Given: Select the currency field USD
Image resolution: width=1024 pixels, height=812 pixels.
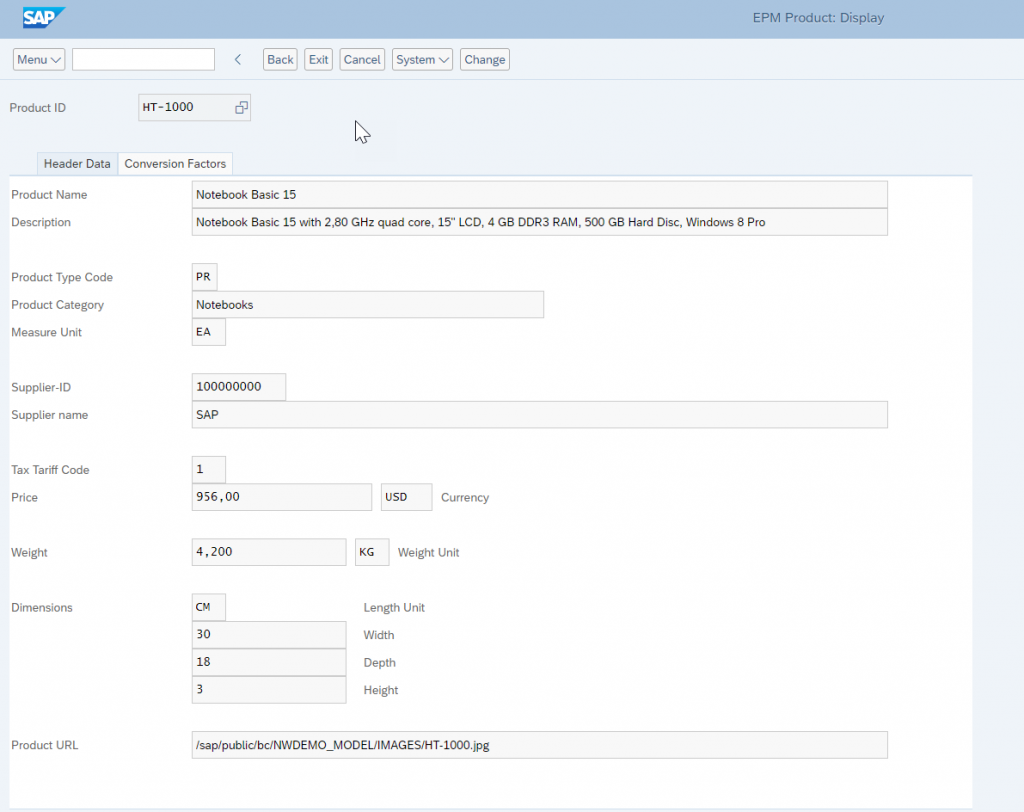Looking at the screenshot, I should (406, 497).
